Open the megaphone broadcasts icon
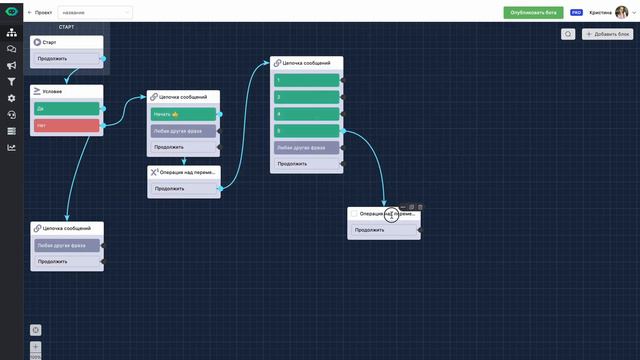 [11, 65]
